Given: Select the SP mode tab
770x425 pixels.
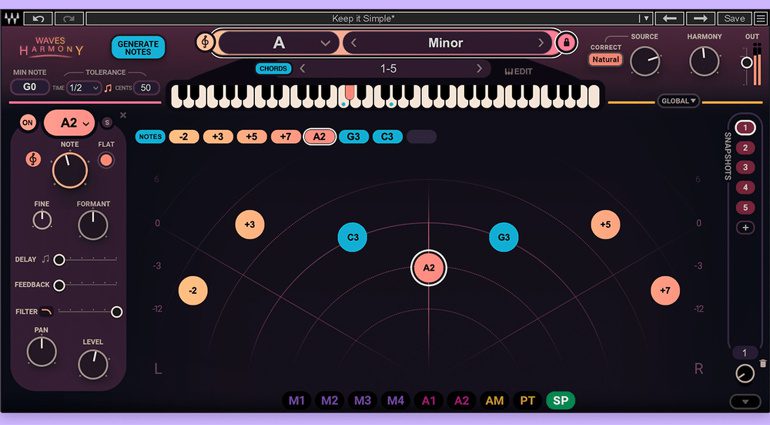Looking at the screenshot, I should coord(560,401).
